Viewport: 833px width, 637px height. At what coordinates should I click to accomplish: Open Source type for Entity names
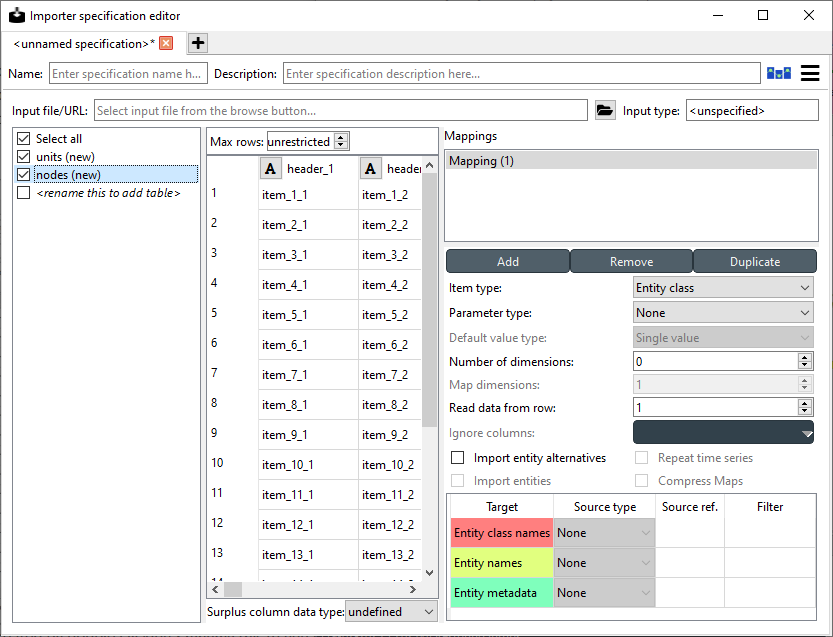604,563
